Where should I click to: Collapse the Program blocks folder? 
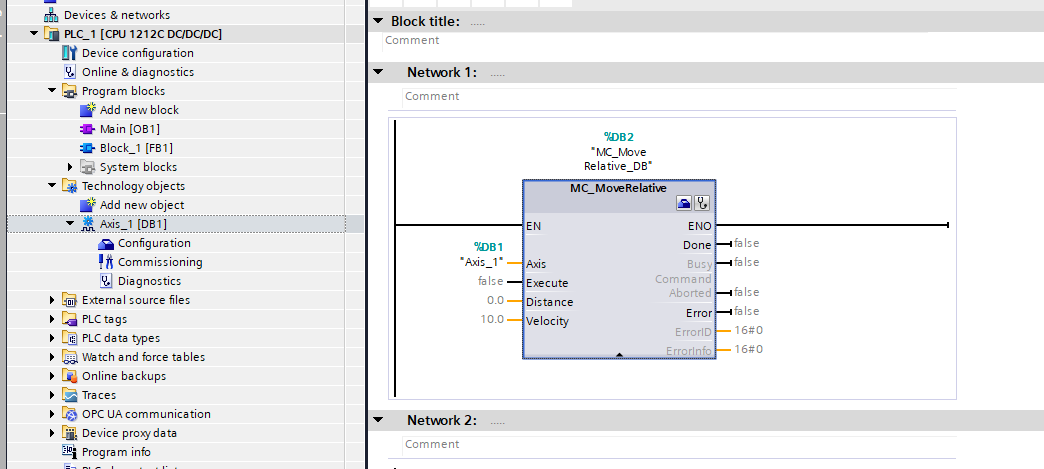click(53, 91)
